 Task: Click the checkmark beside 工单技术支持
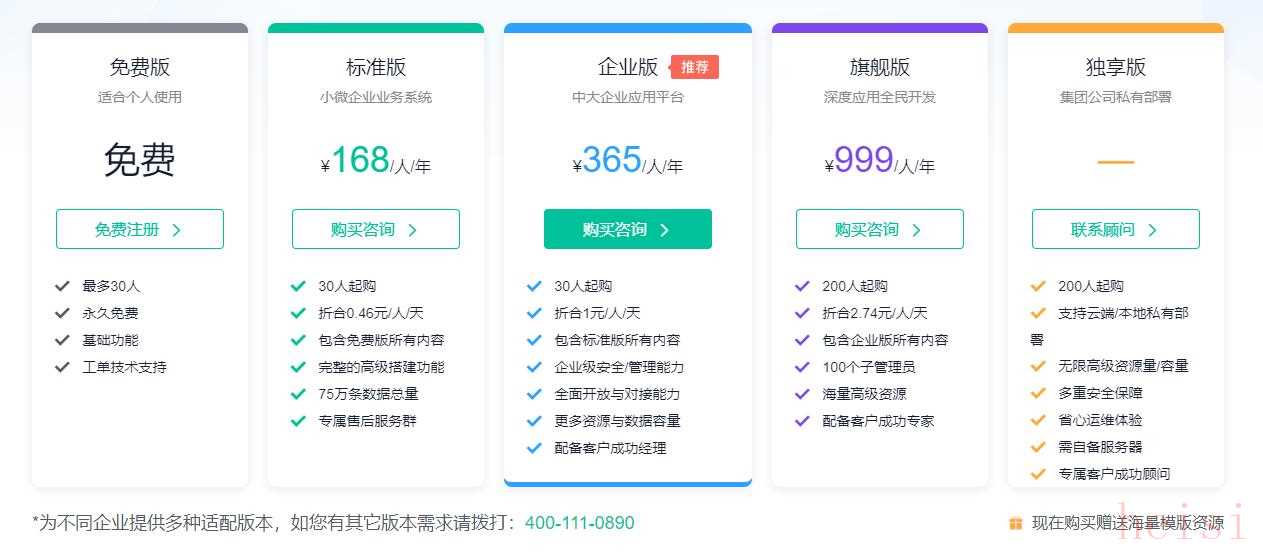[62, 367]
